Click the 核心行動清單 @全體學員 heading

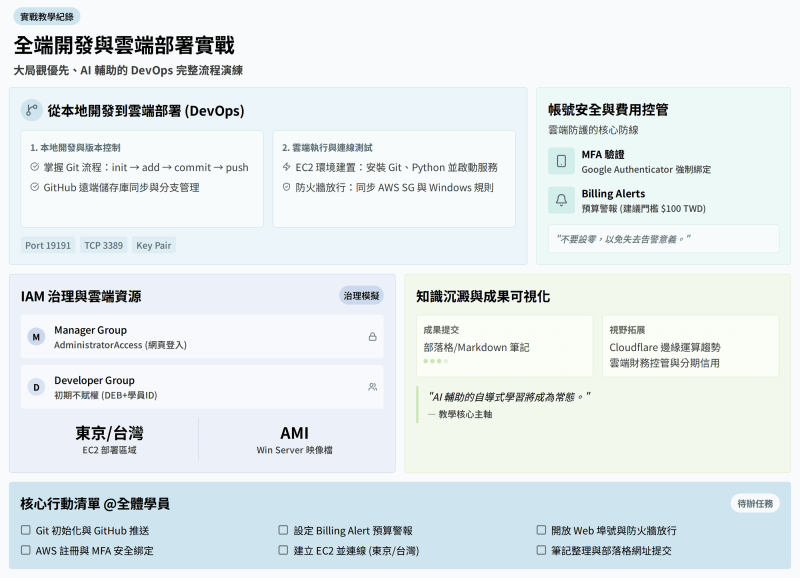(x=95, y=504)
